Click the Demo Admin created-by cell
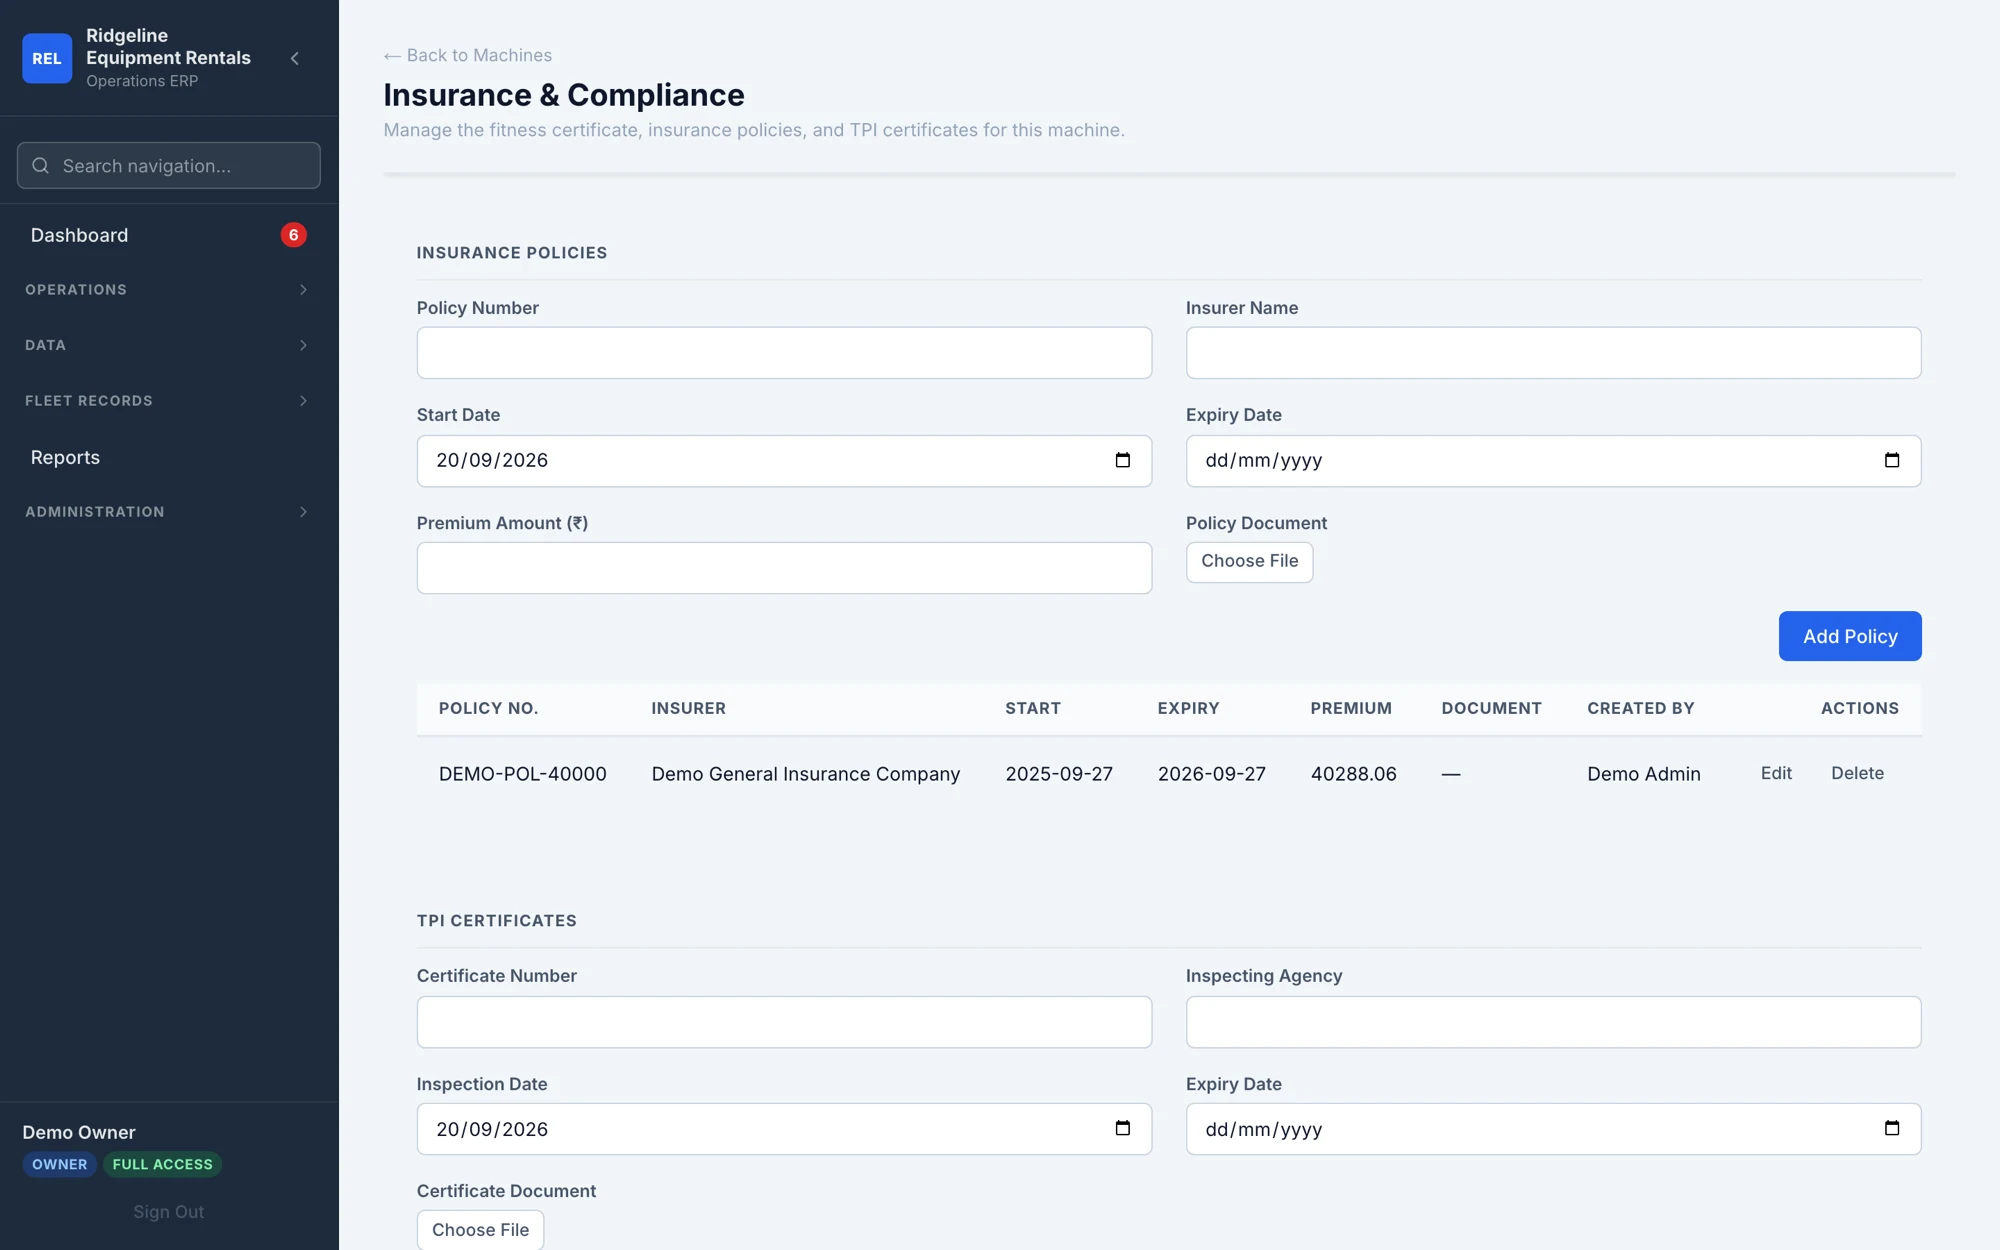The height and width of the screenshot is (1250, 2000). [x=1643, y=774]
